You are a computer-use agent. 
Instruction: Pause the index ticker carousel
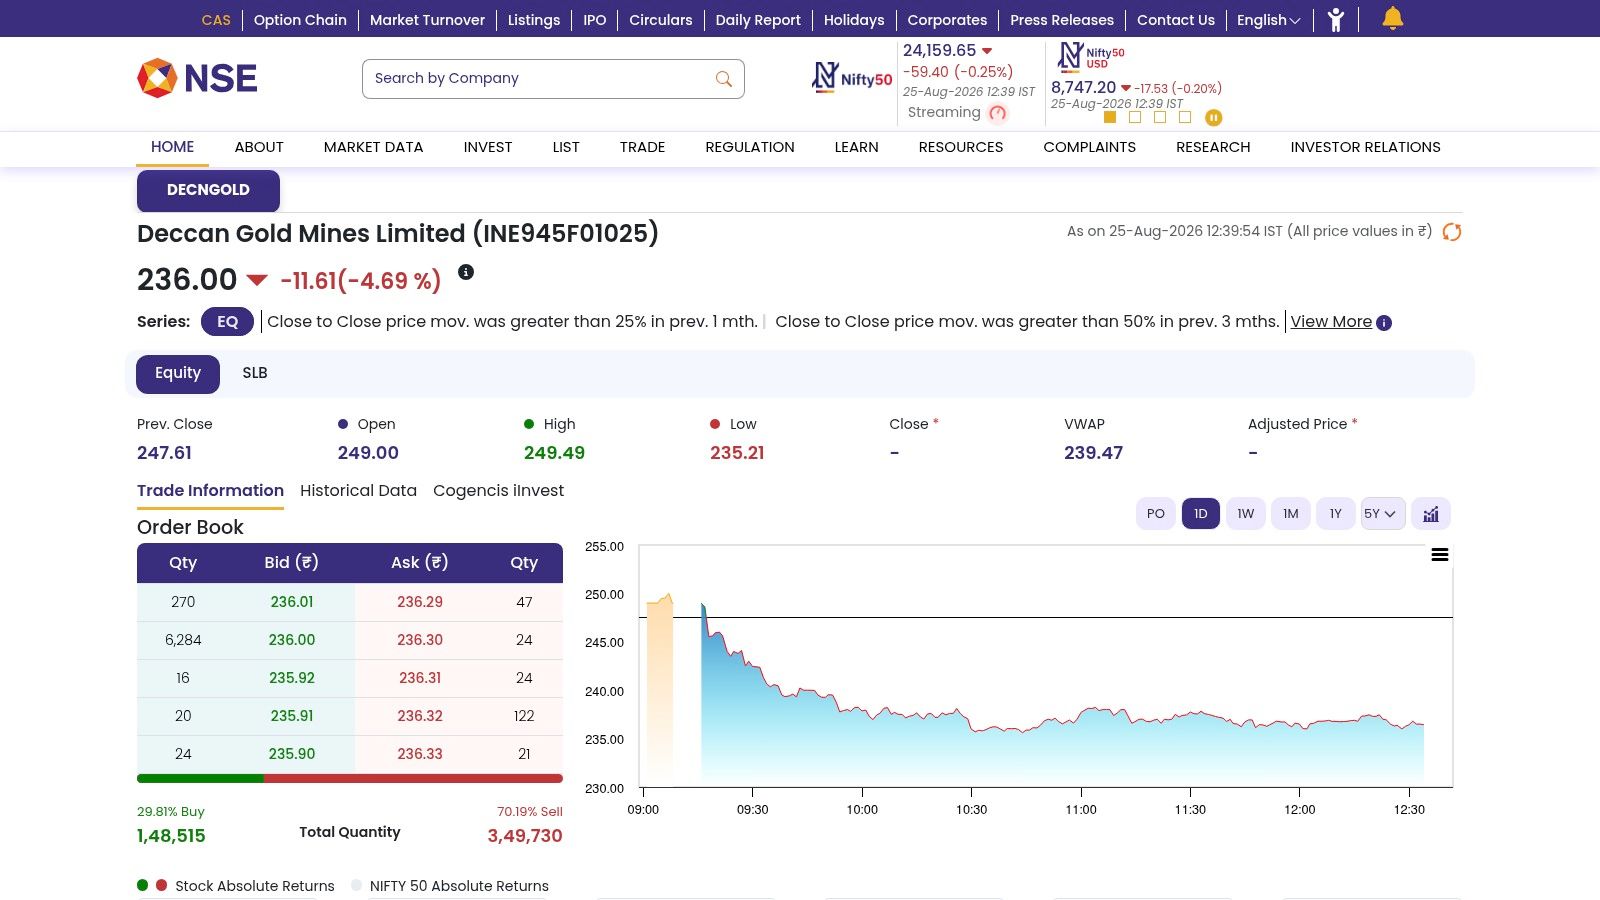(x=1213, y=118)
